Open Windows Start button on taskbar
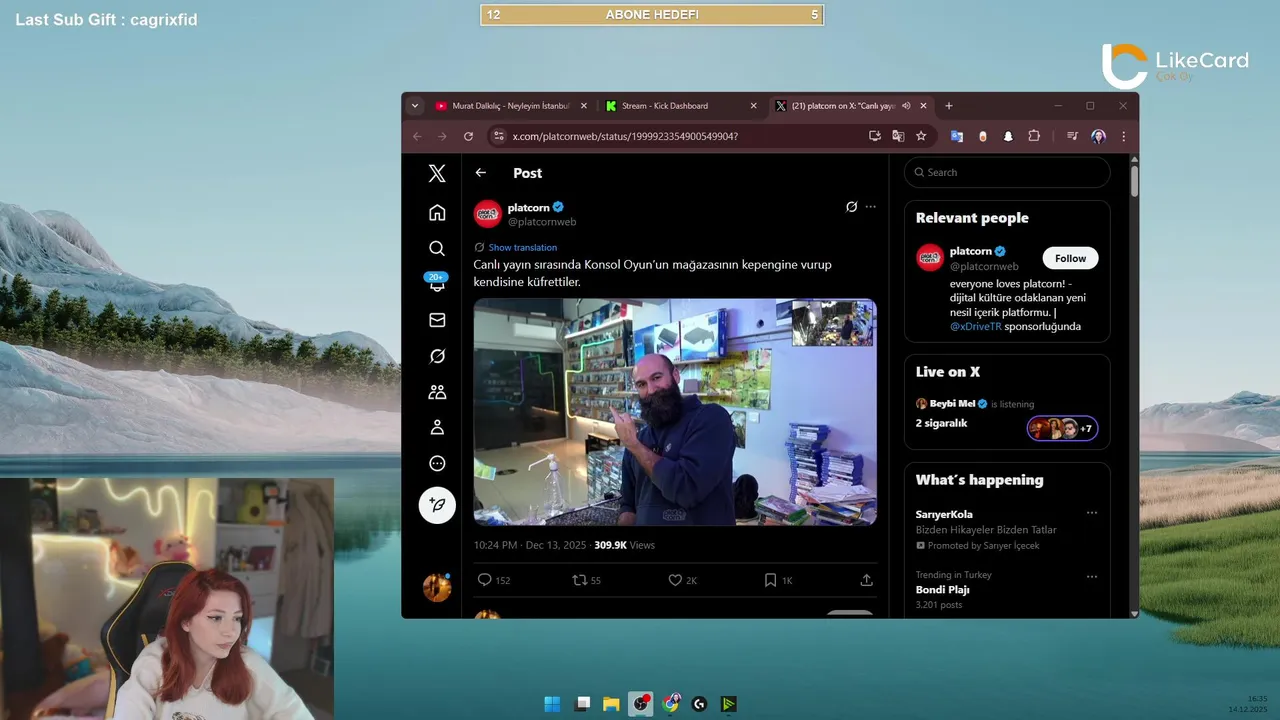1280x720 pixels. tap(552, 704)
